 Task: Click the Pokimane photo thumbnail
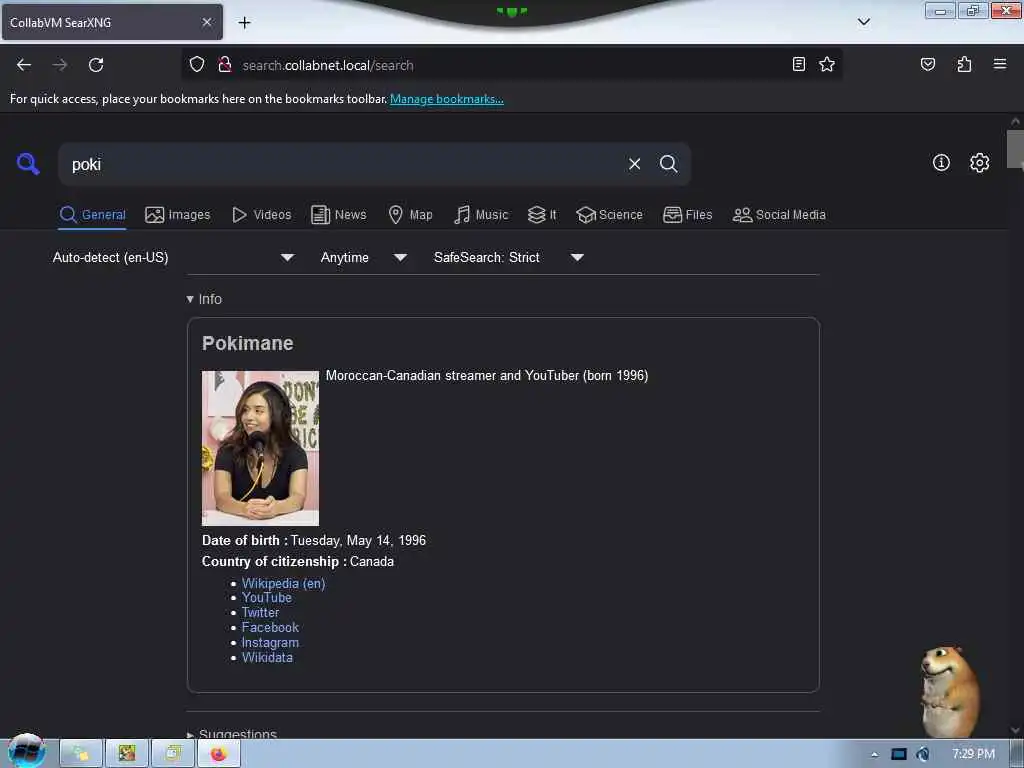tap(260, 448)
